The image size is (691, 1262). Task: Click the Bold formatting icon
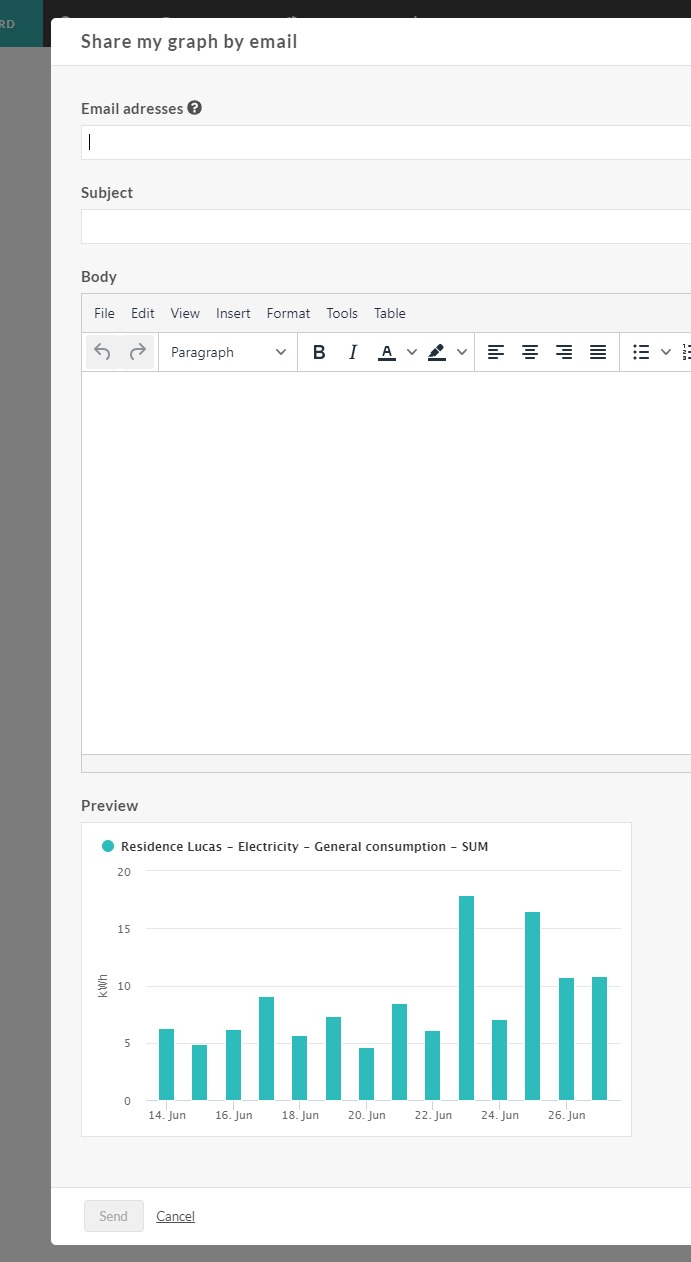click(319, 352)
